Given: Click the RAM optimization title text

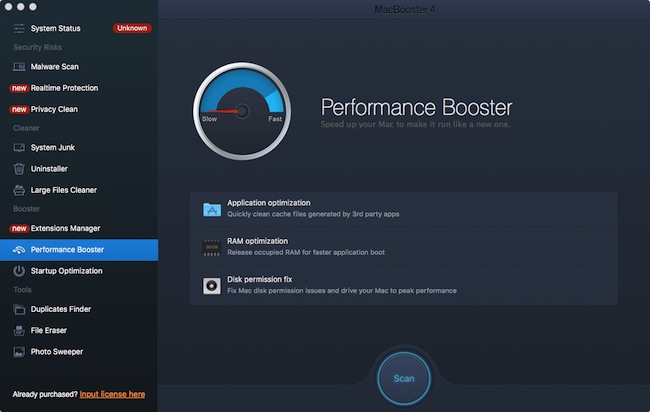Looking at the screenshot, I should pyautogui.click(x=257, y=241).
